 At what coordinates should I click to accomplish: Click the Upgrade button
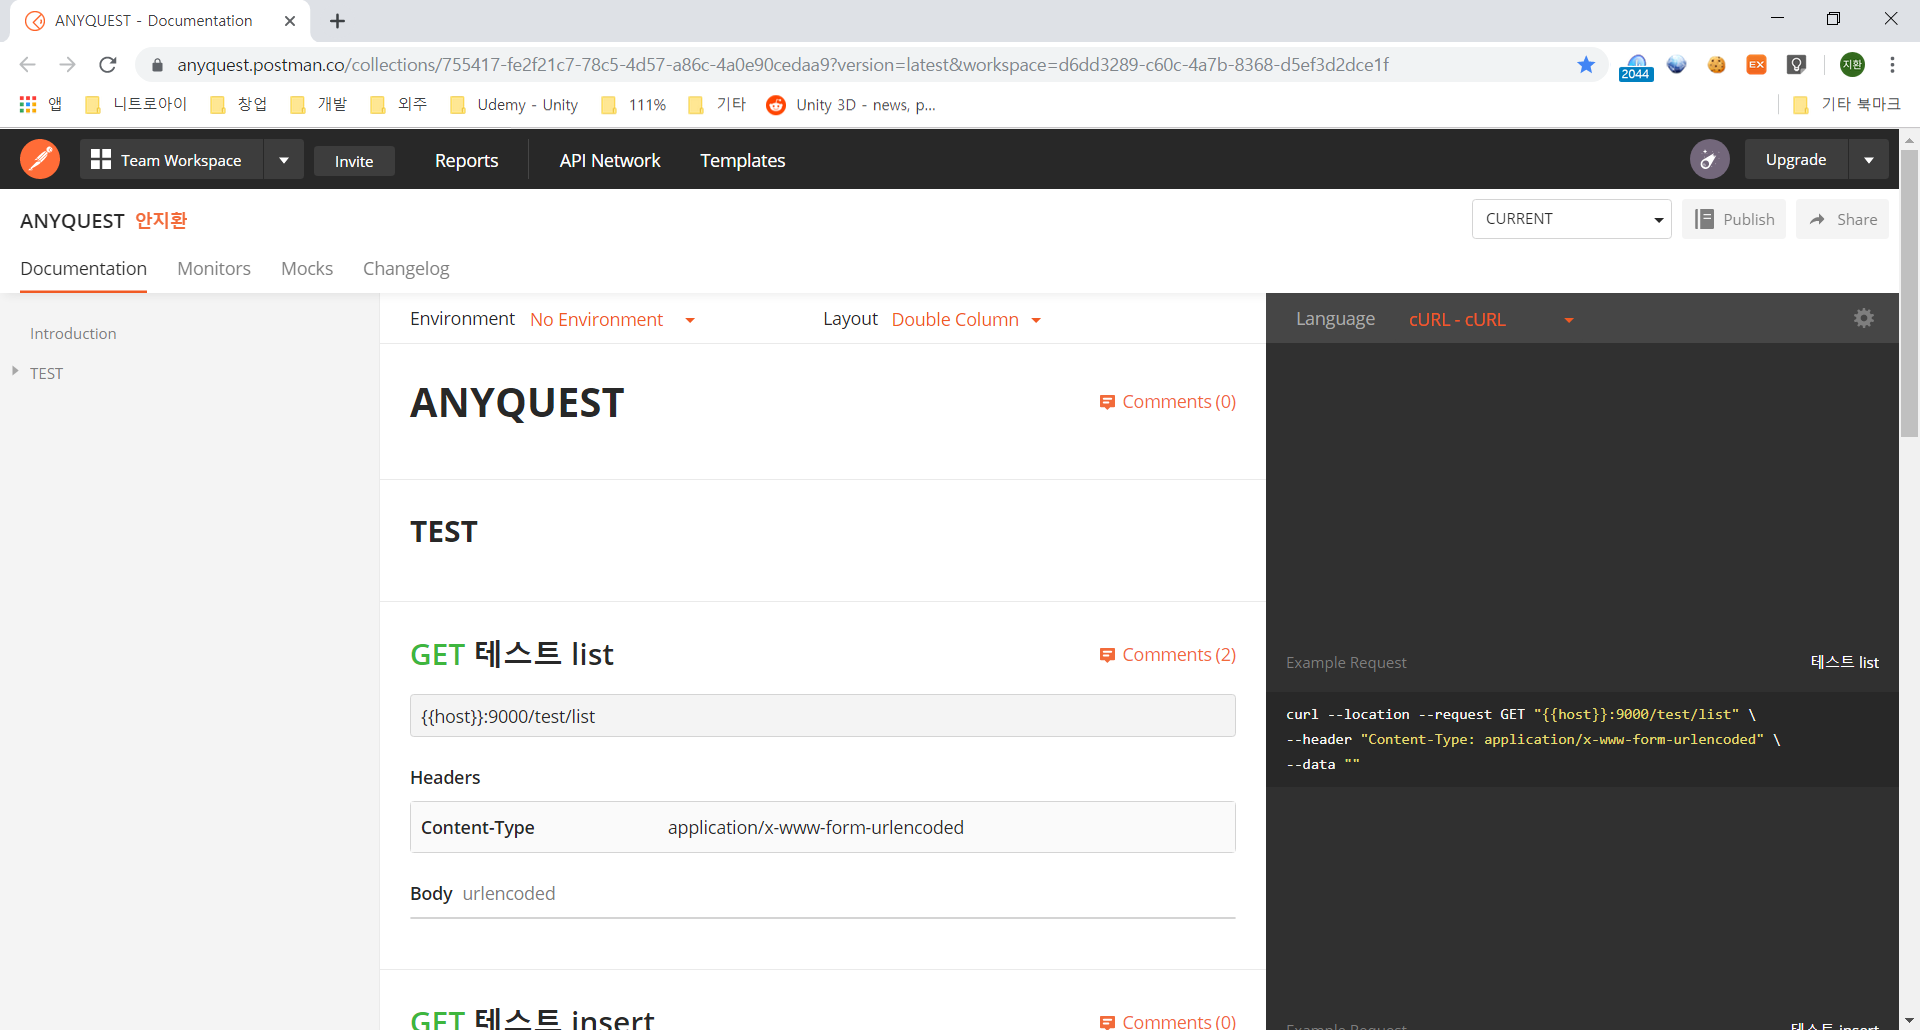(1796, 160)
